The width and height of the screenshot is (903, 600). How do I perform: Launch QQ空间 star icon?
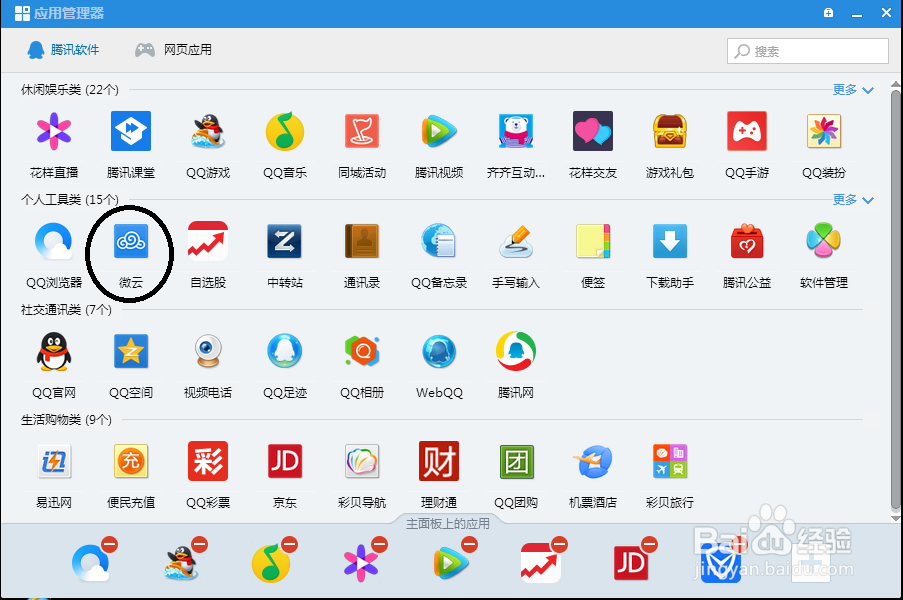[131, 351]
